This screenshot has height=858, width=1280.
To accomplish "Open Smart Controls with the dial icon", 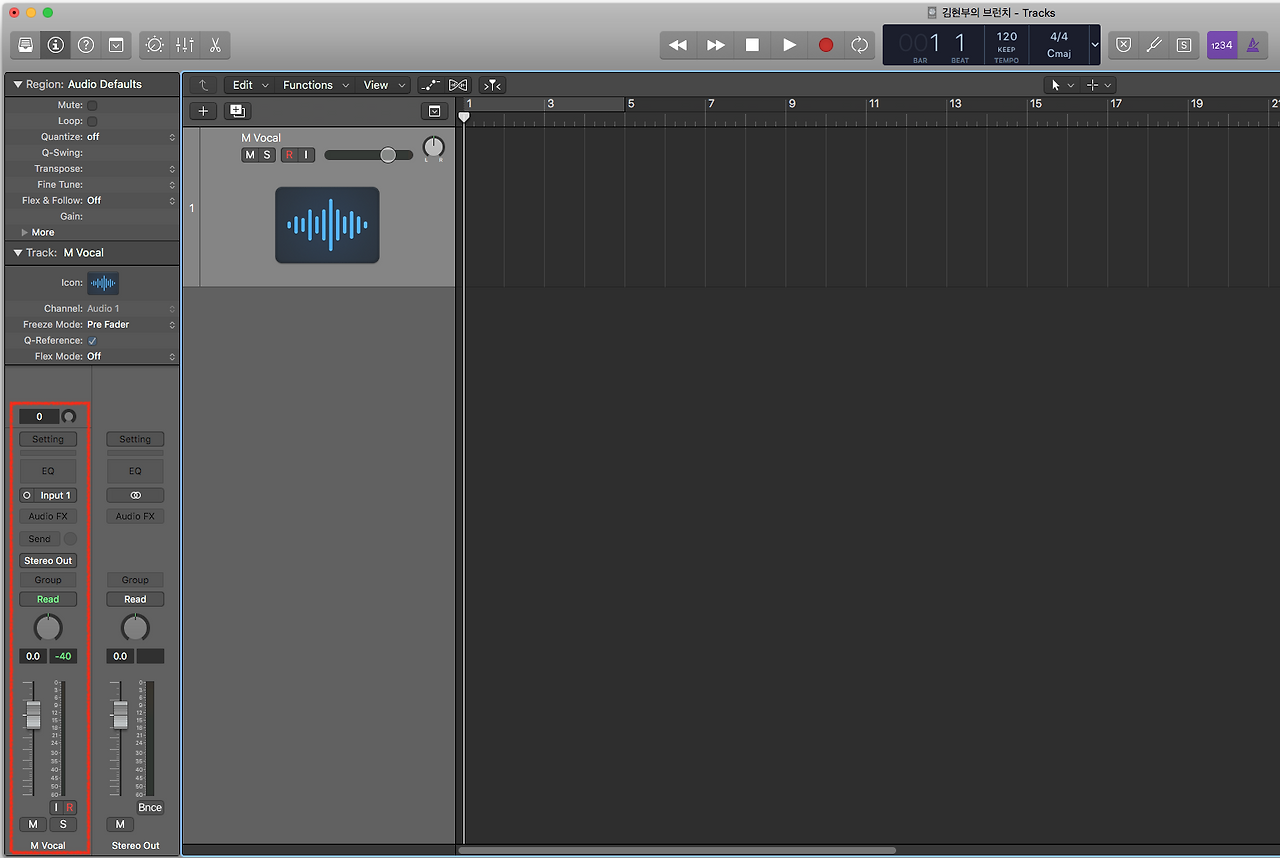I will pos(154,45).
